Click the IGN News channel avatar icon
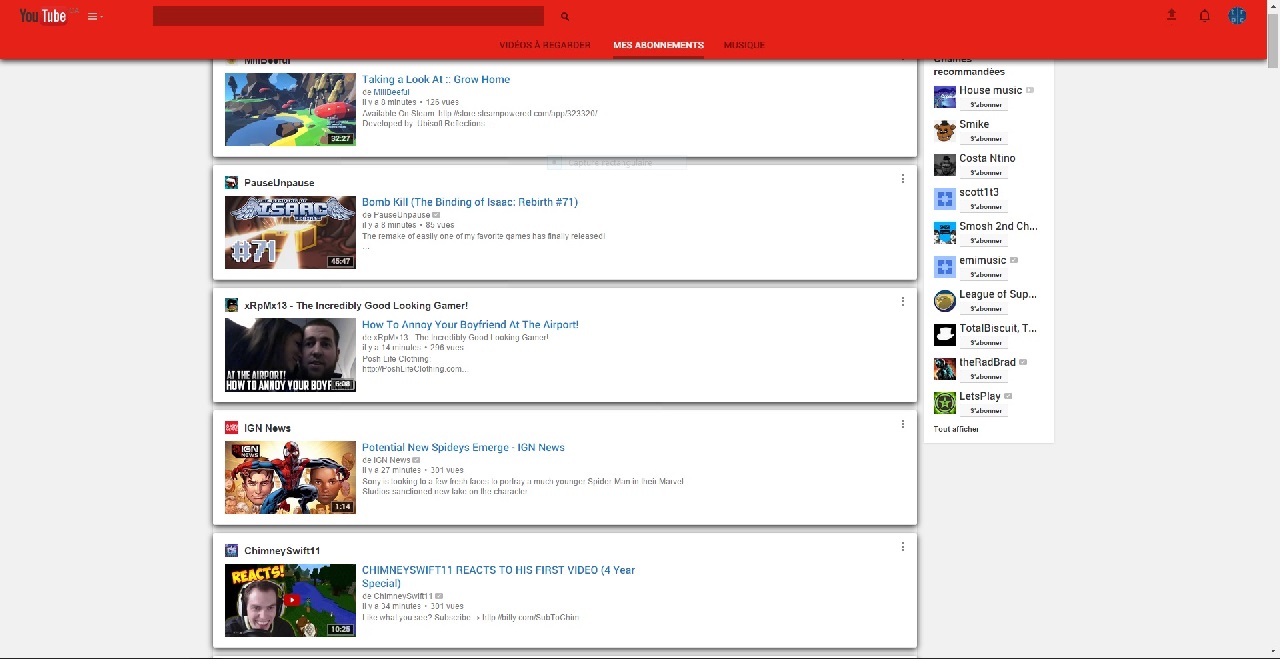1280x659 pixels. pos(231,428)
